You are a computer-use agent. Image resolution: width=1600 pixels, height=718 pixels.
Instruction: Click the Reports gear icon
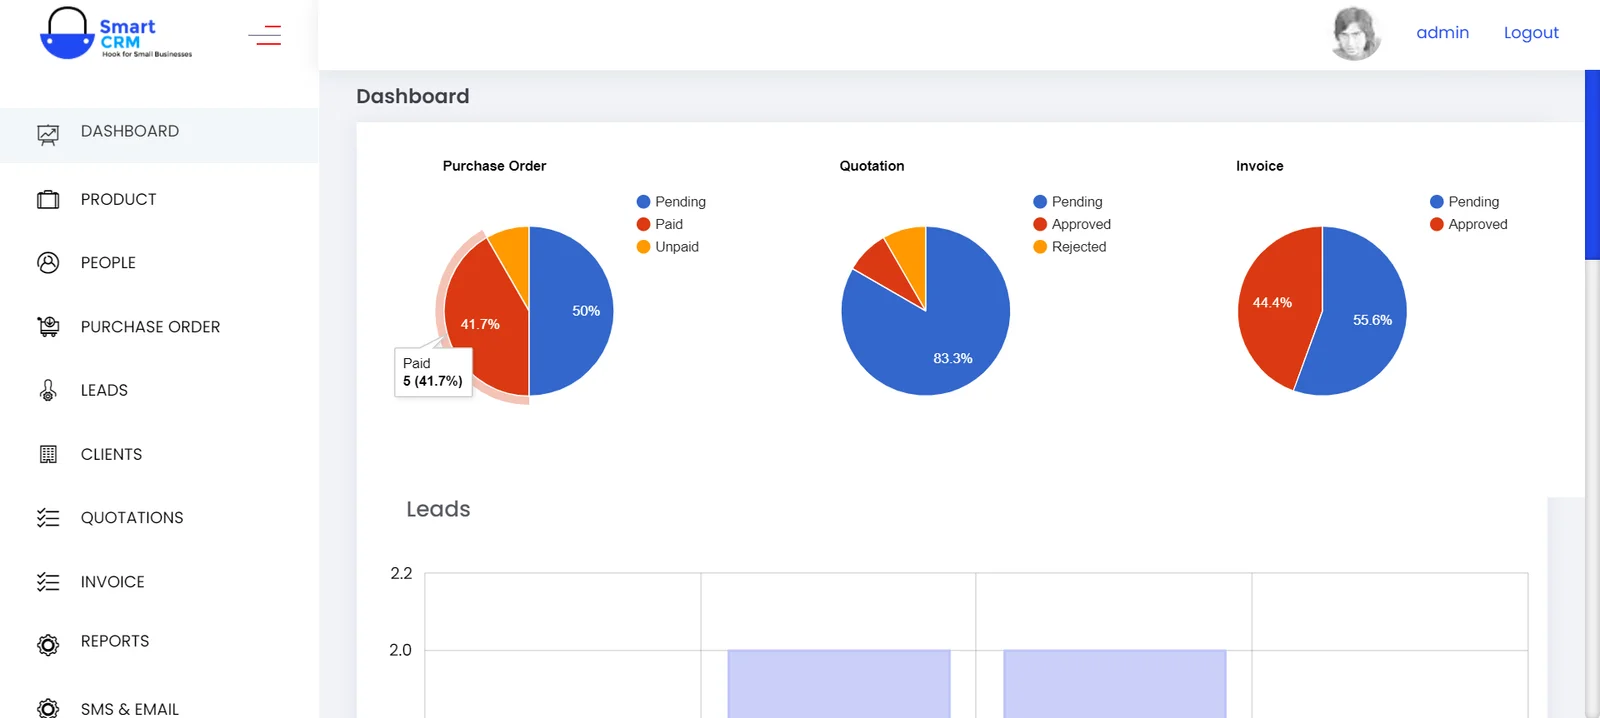coord(48,645)
